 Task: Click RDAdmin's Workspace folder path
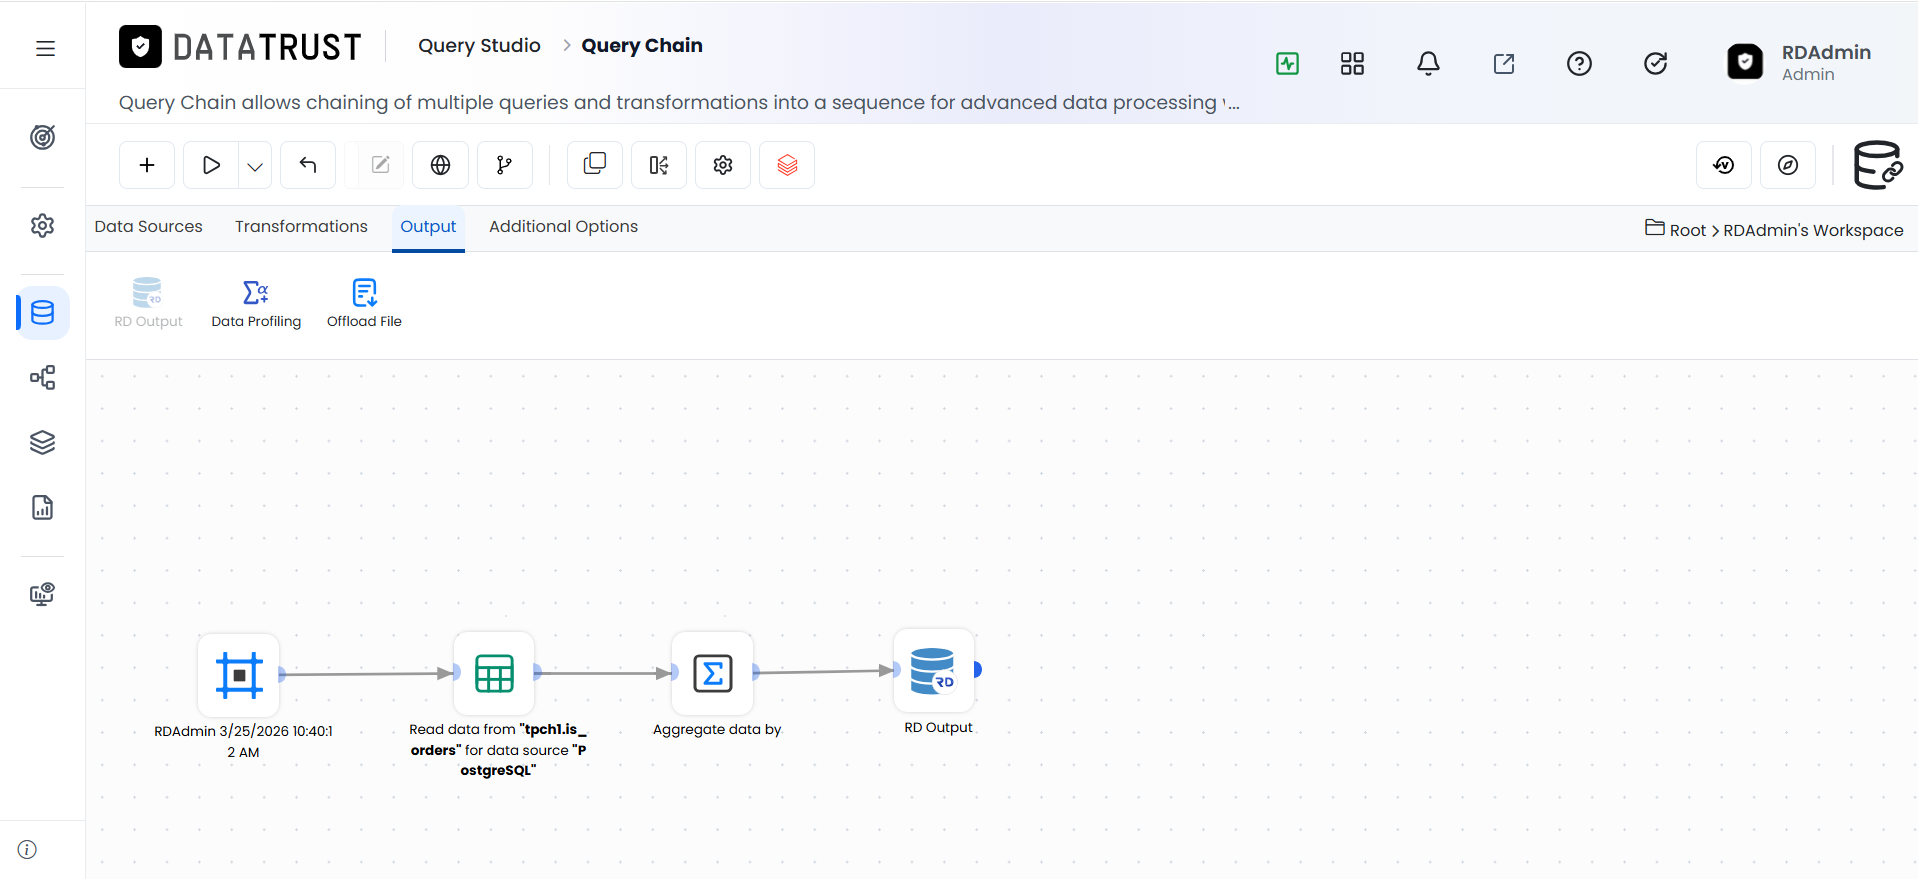click(x=1813, y=231)
